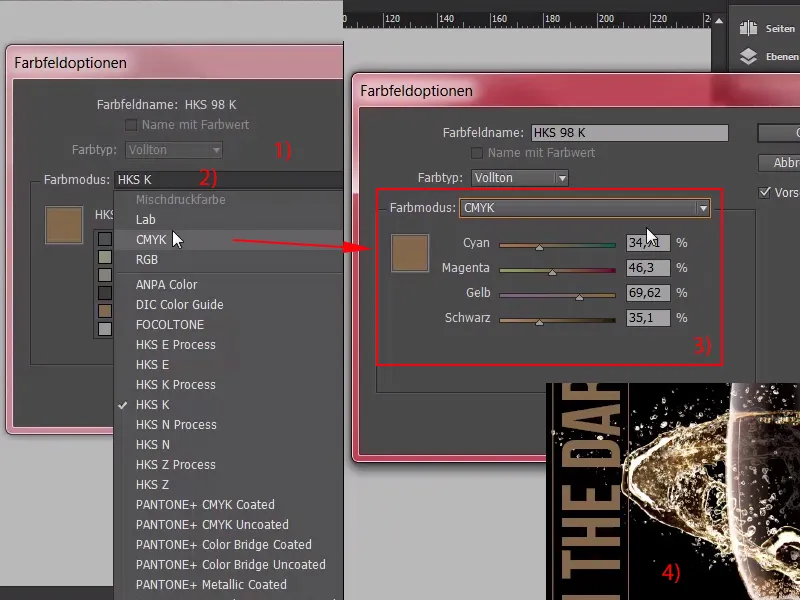Select PANTONE+ Color Bridge Uncoated library
Screen dimensions: 800x600
coord(231,565)
